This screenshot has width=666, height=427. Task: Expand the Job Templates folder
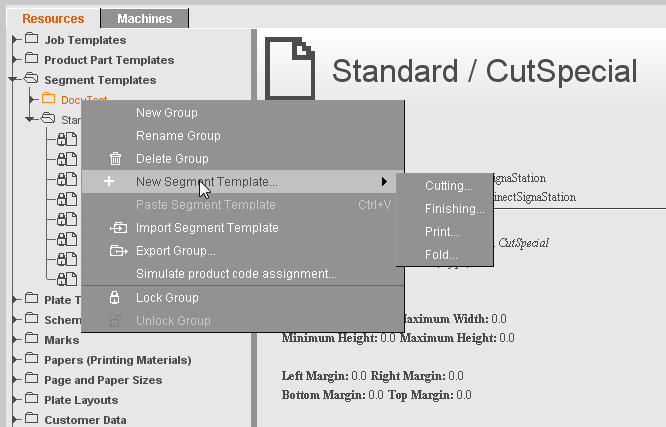15,40
